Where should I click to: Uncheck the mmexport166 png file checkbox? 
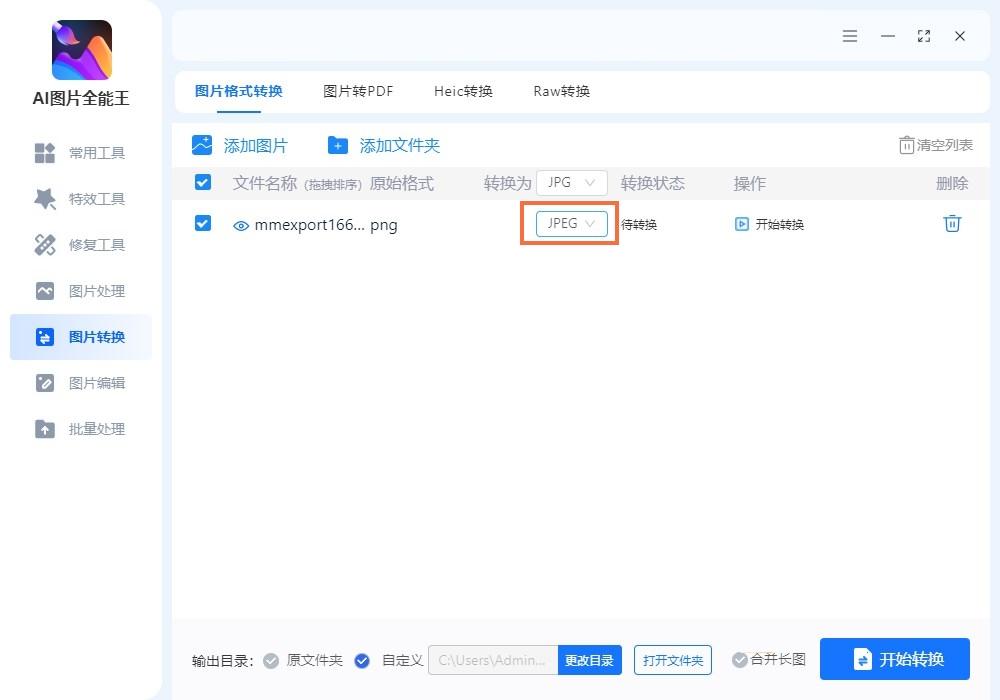click(x=203, y=224)
